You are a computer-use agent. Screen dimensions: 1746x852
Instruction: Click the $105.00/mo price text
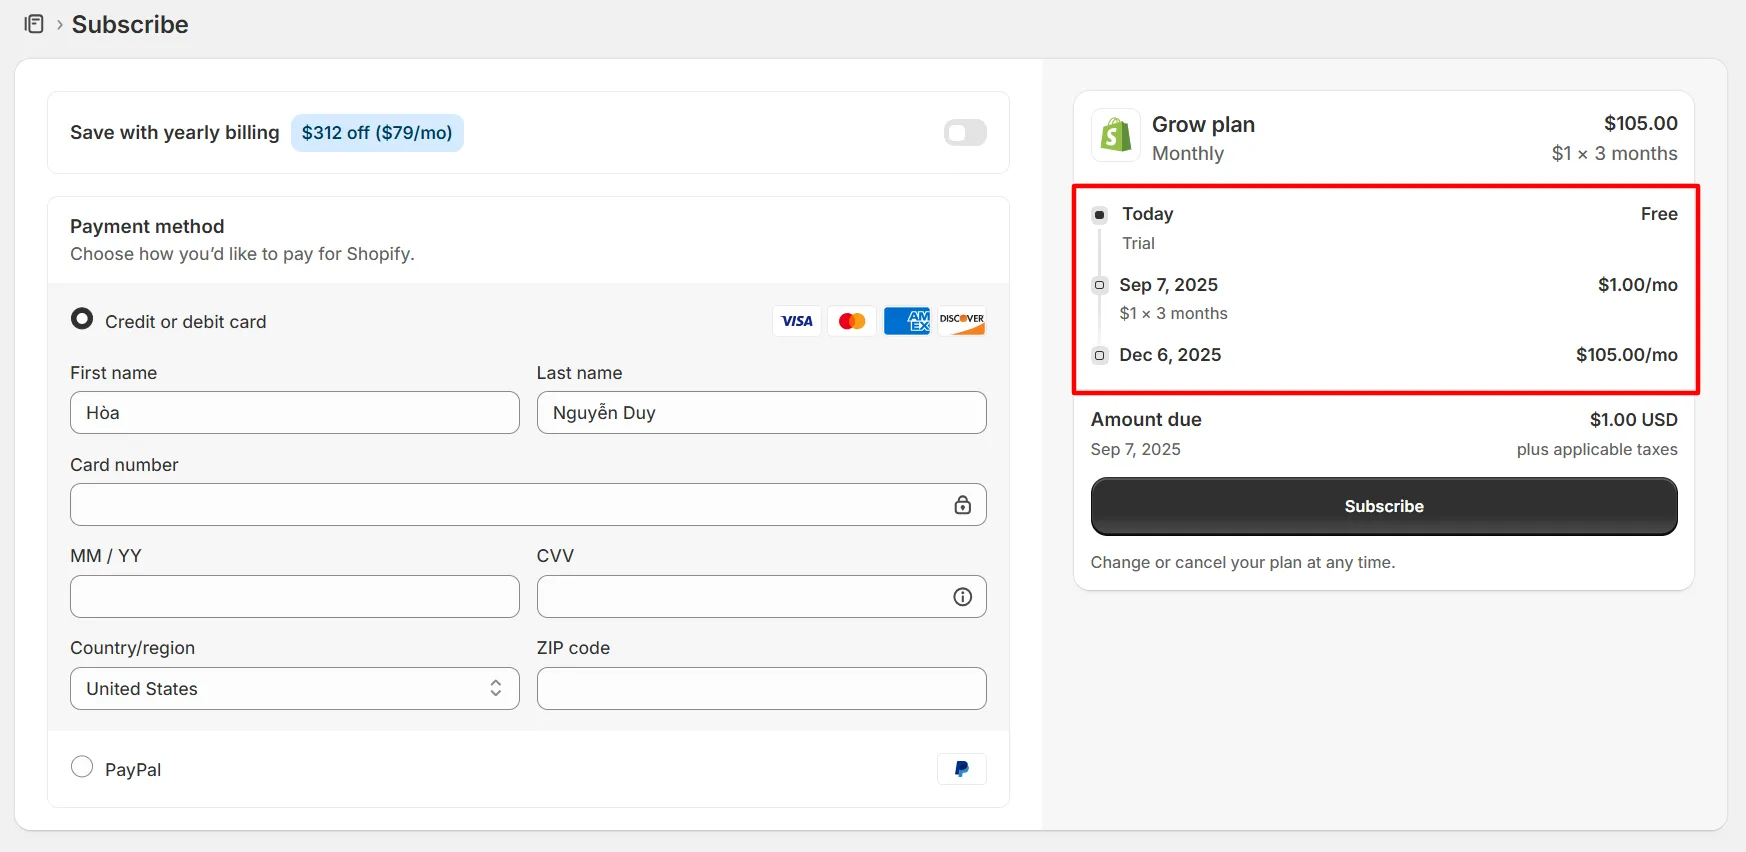pyautogui.click(x=1627, y=355)
